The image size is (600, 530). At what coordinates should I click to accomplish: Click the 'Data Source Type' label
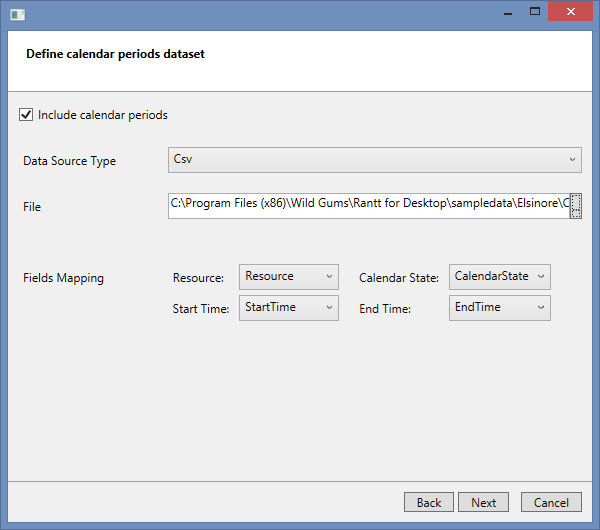69,161
